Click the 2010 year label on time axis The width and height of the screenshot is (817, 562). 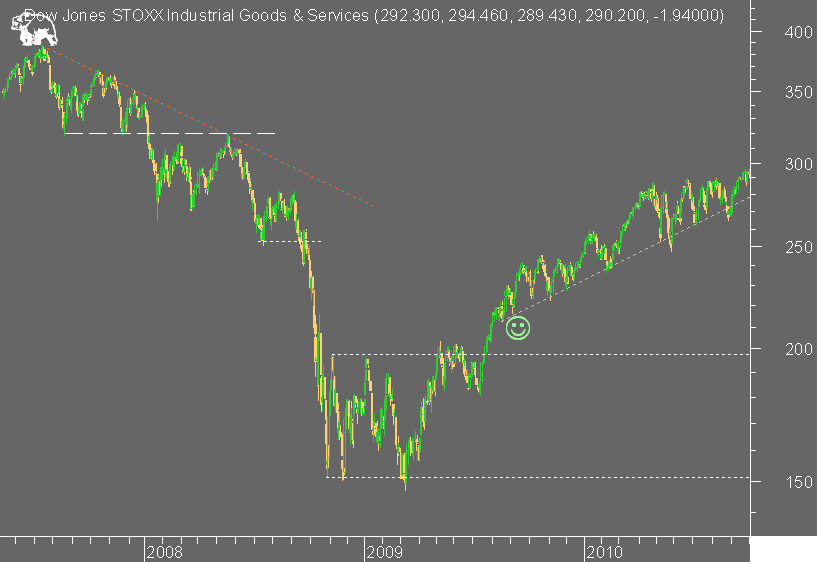tap(604, 552)
